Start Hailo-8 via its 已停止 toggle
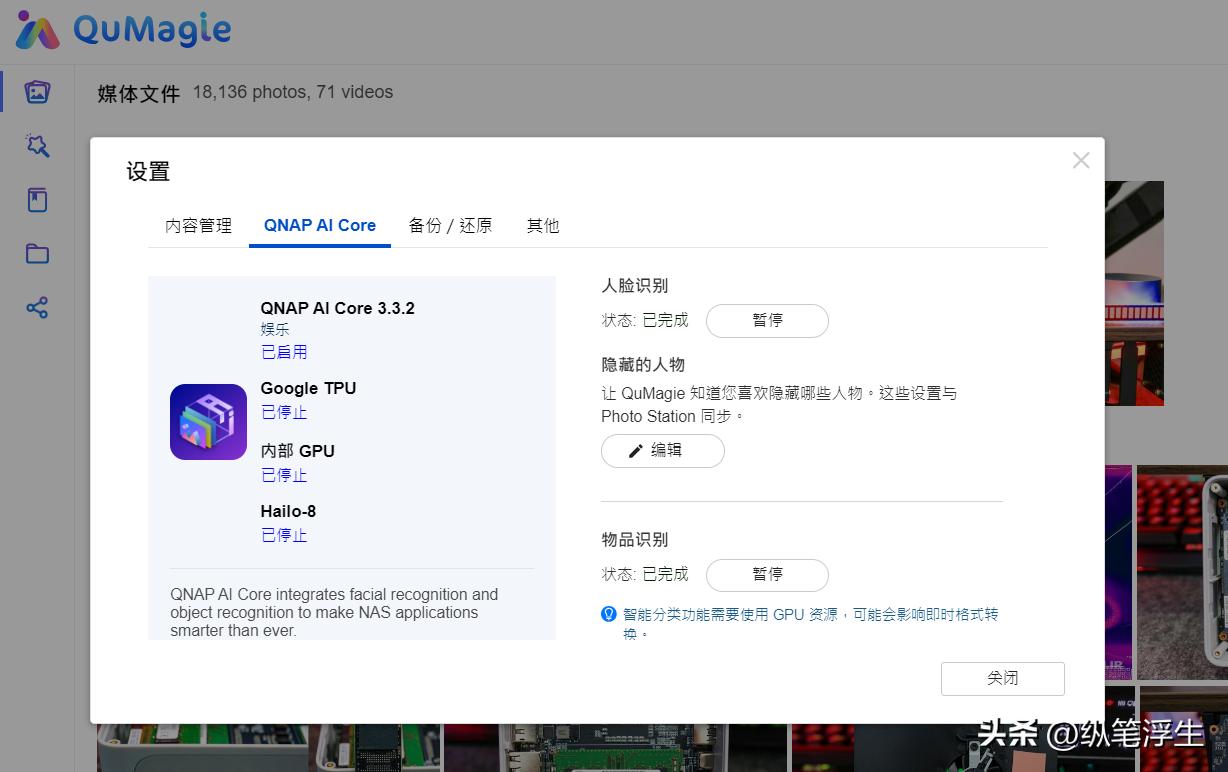1228x772 pixels. coord(283,534)
